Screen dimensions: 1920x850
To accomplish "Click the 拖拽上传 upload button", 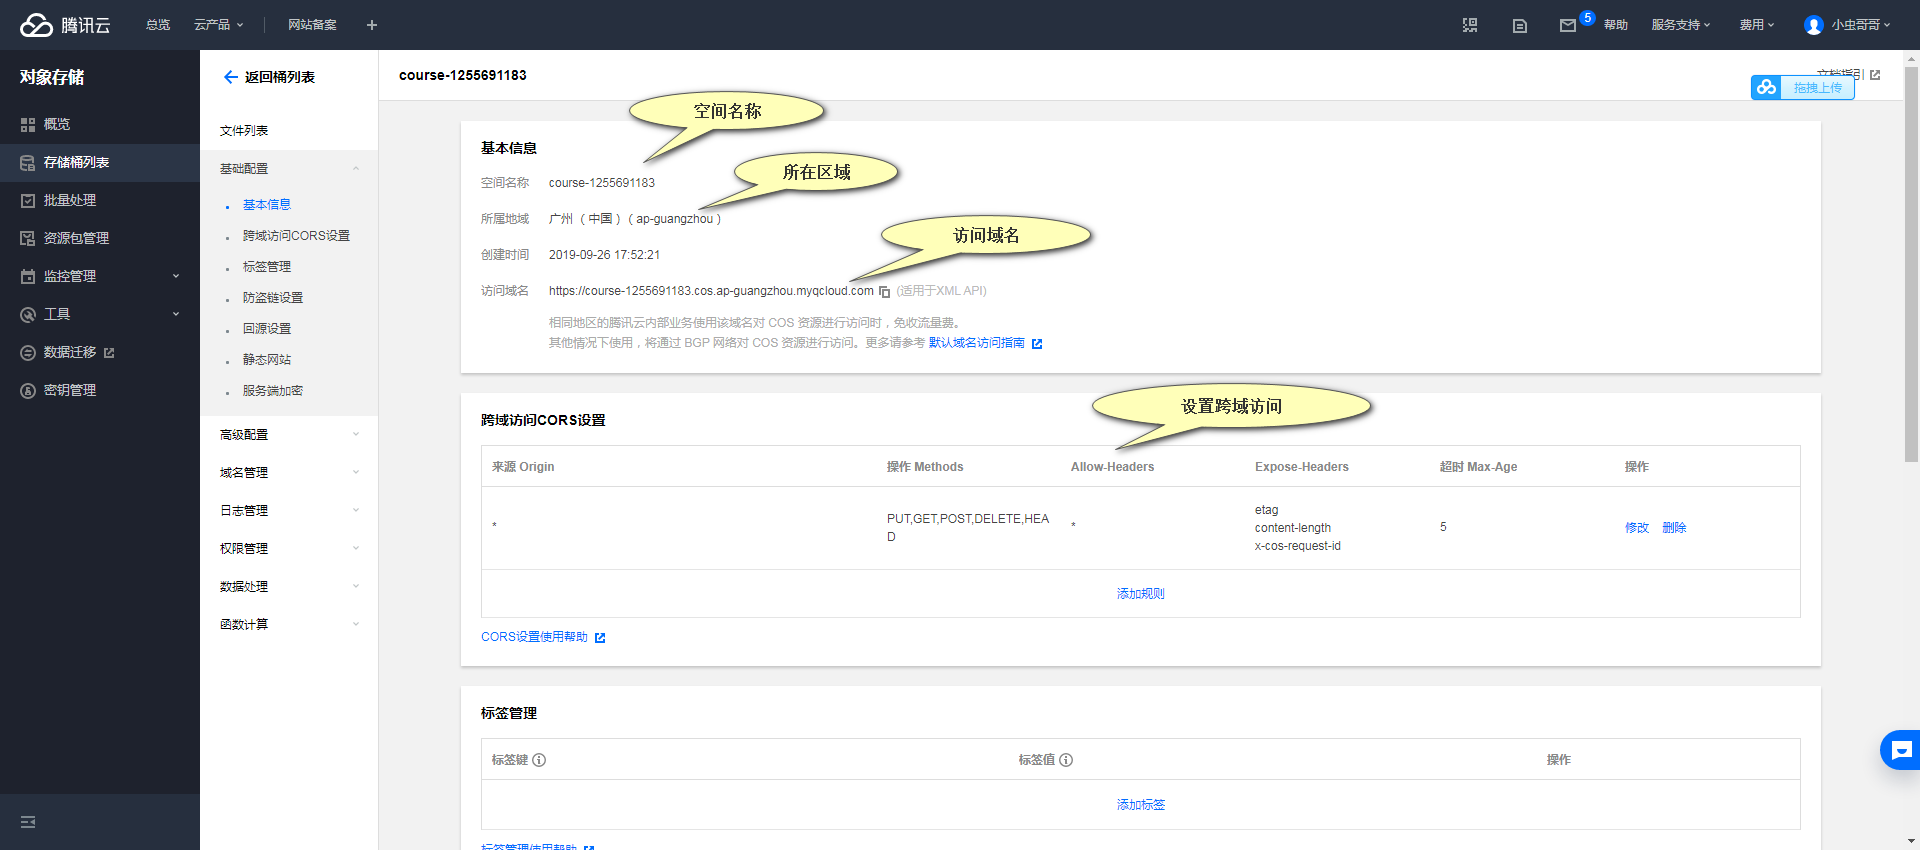I will coord(1803,88).
